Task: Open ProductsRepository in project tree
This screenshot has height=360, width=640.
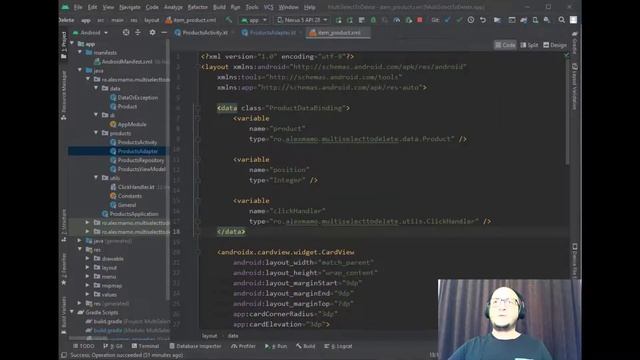Action: pos(140,160)
